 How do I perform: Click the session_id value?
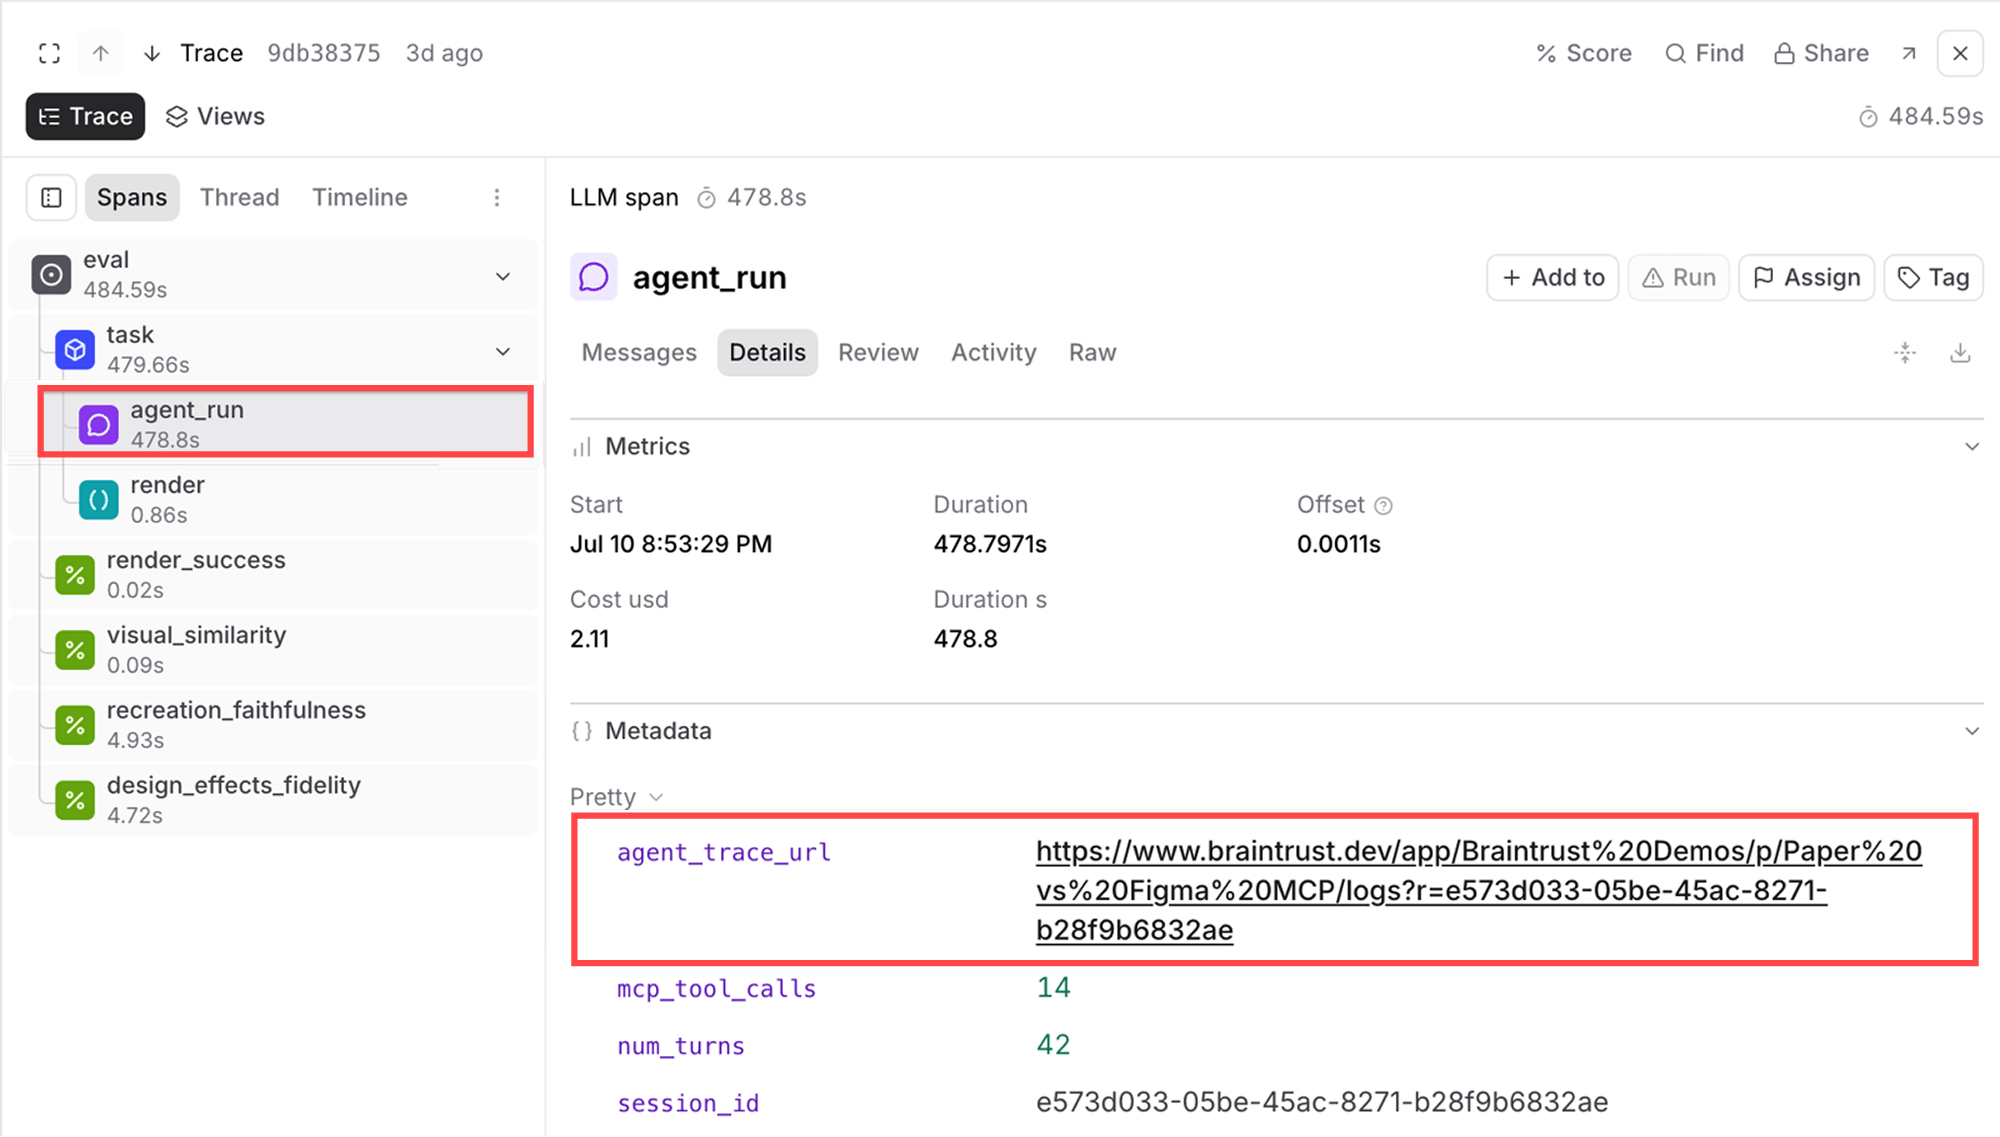(x=1322, y=1102)
